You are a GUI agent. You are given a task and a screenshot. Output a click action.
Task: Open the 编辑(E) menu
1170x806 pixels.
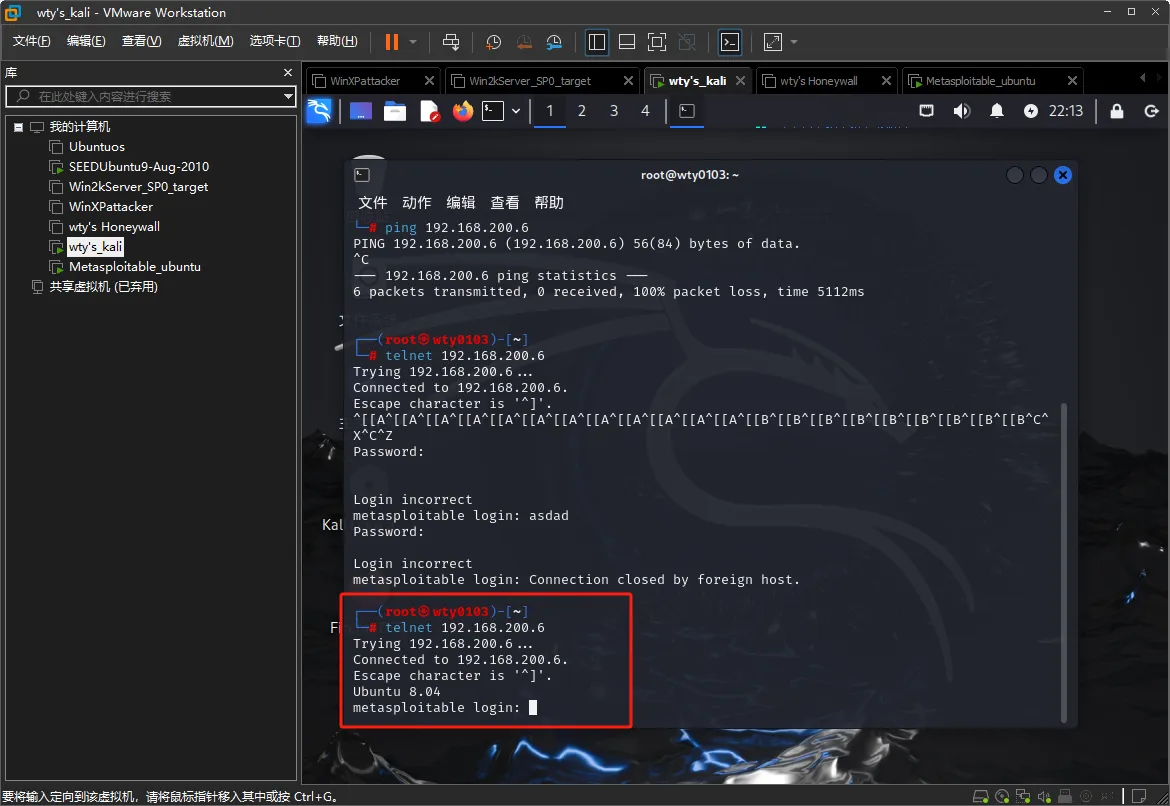coord(86,41)
